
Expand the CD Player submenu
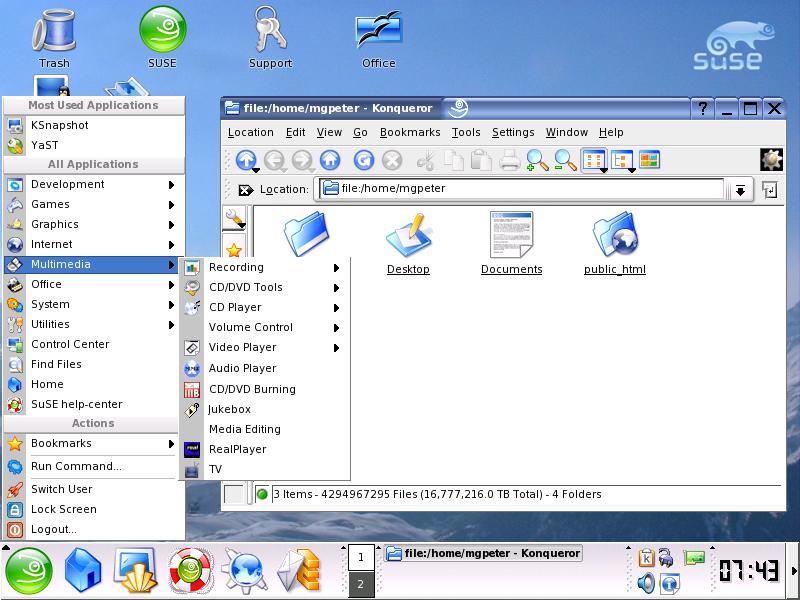click(x=265, y=307)
